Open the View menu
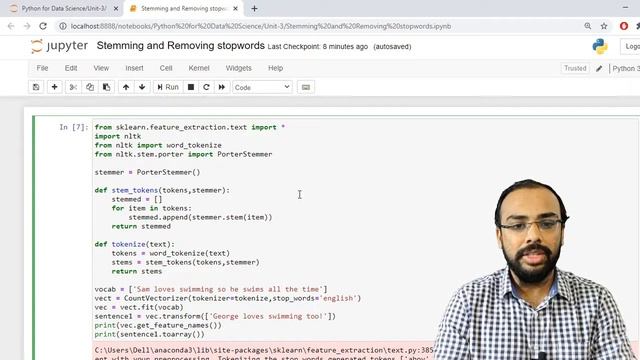This screenshot has height=360, width=640. point(101,68)
